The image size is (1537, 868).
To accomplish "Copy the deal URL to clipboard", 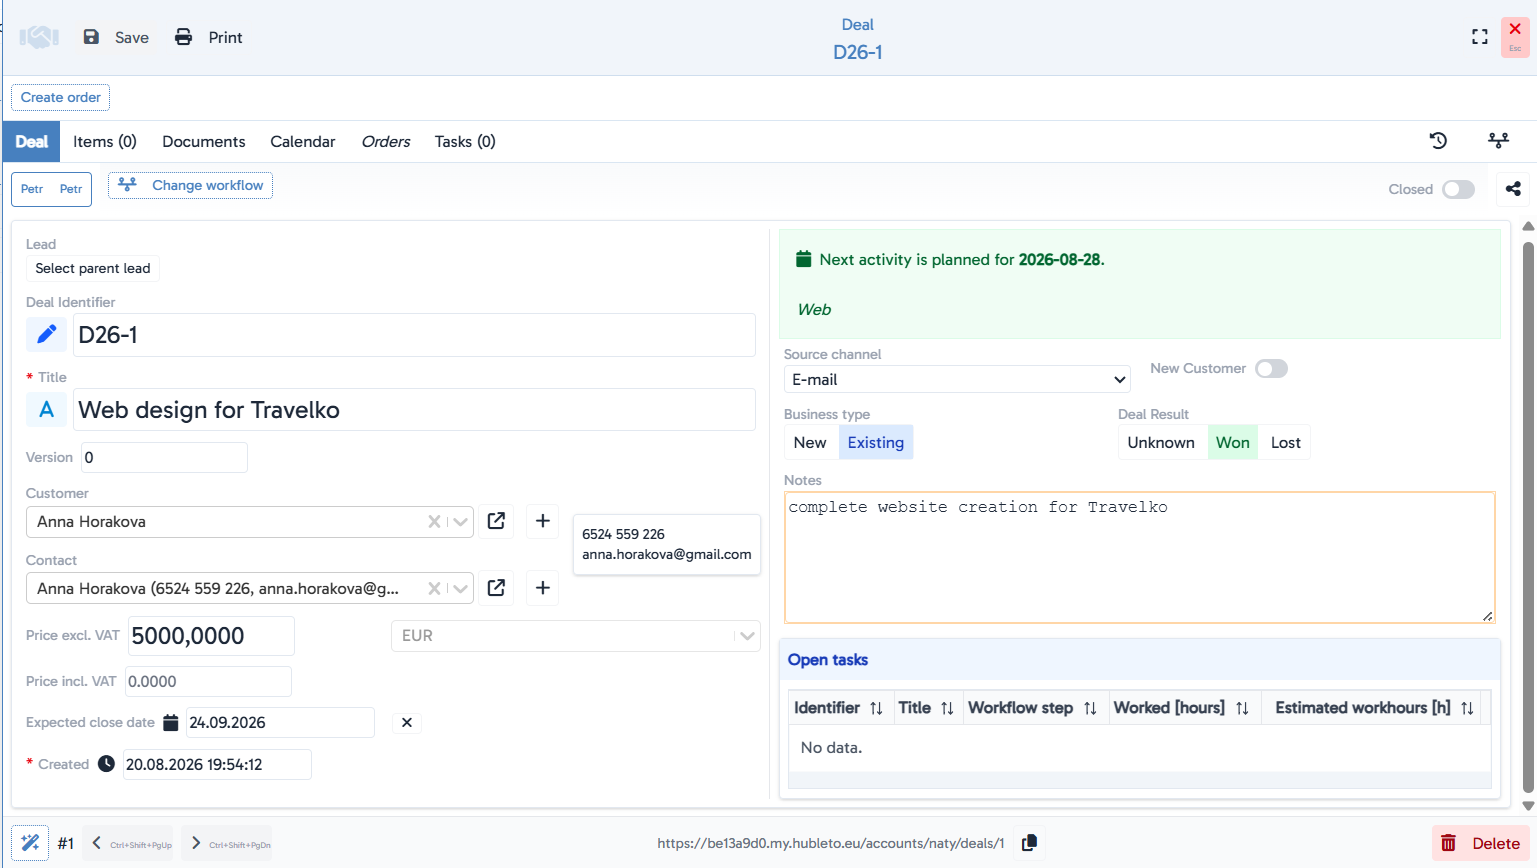I will coord(1029,843).
